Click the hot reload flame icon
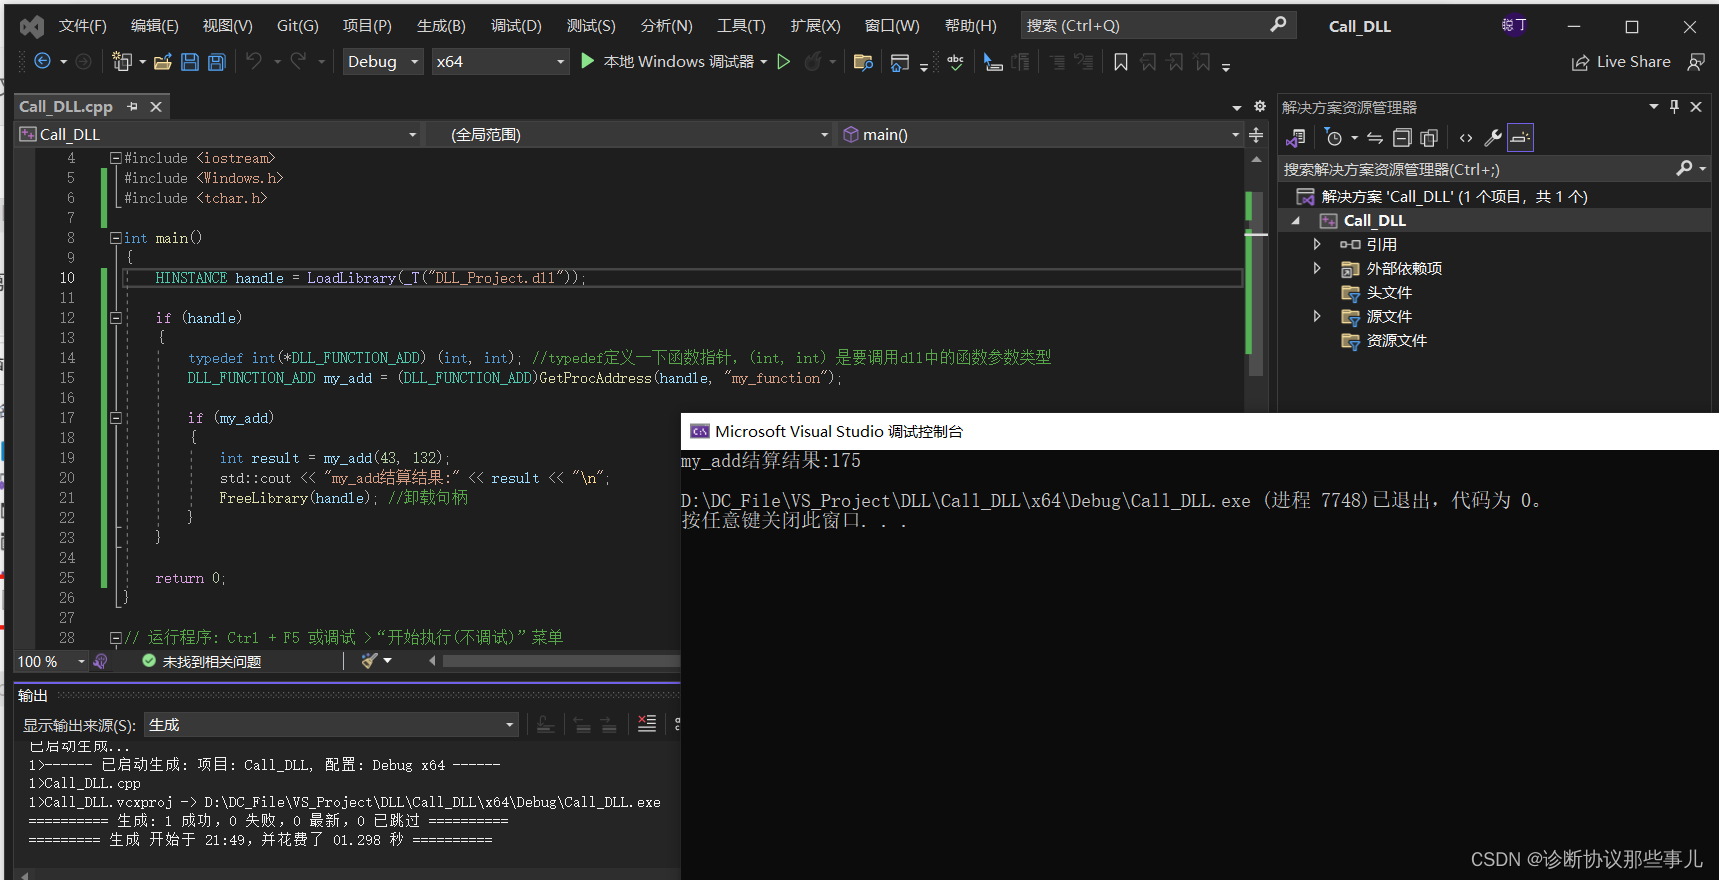The width and height of the screenshot is (1719, 880). (x=813, y=62)
